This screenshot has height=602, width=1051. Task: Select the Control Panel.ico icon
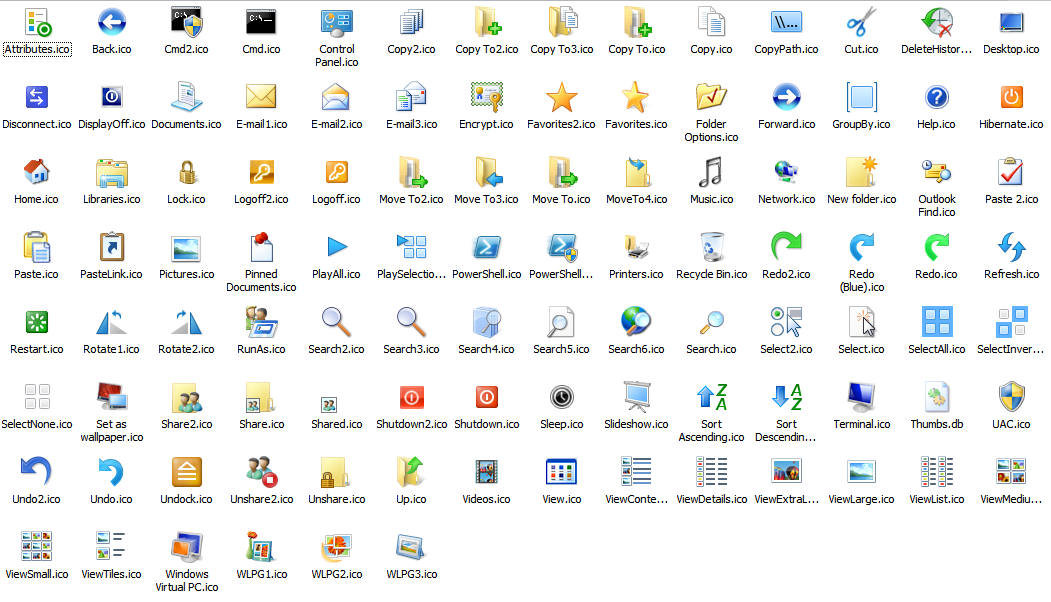(336, 22)
